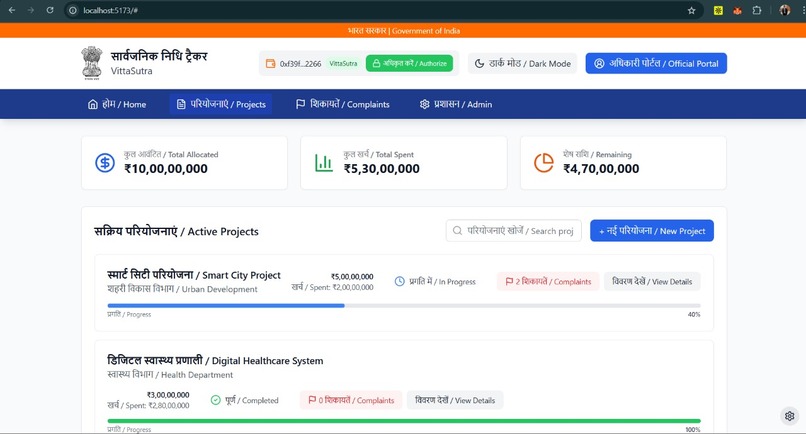
Task: Go to the Home tab
Action: 117,104
